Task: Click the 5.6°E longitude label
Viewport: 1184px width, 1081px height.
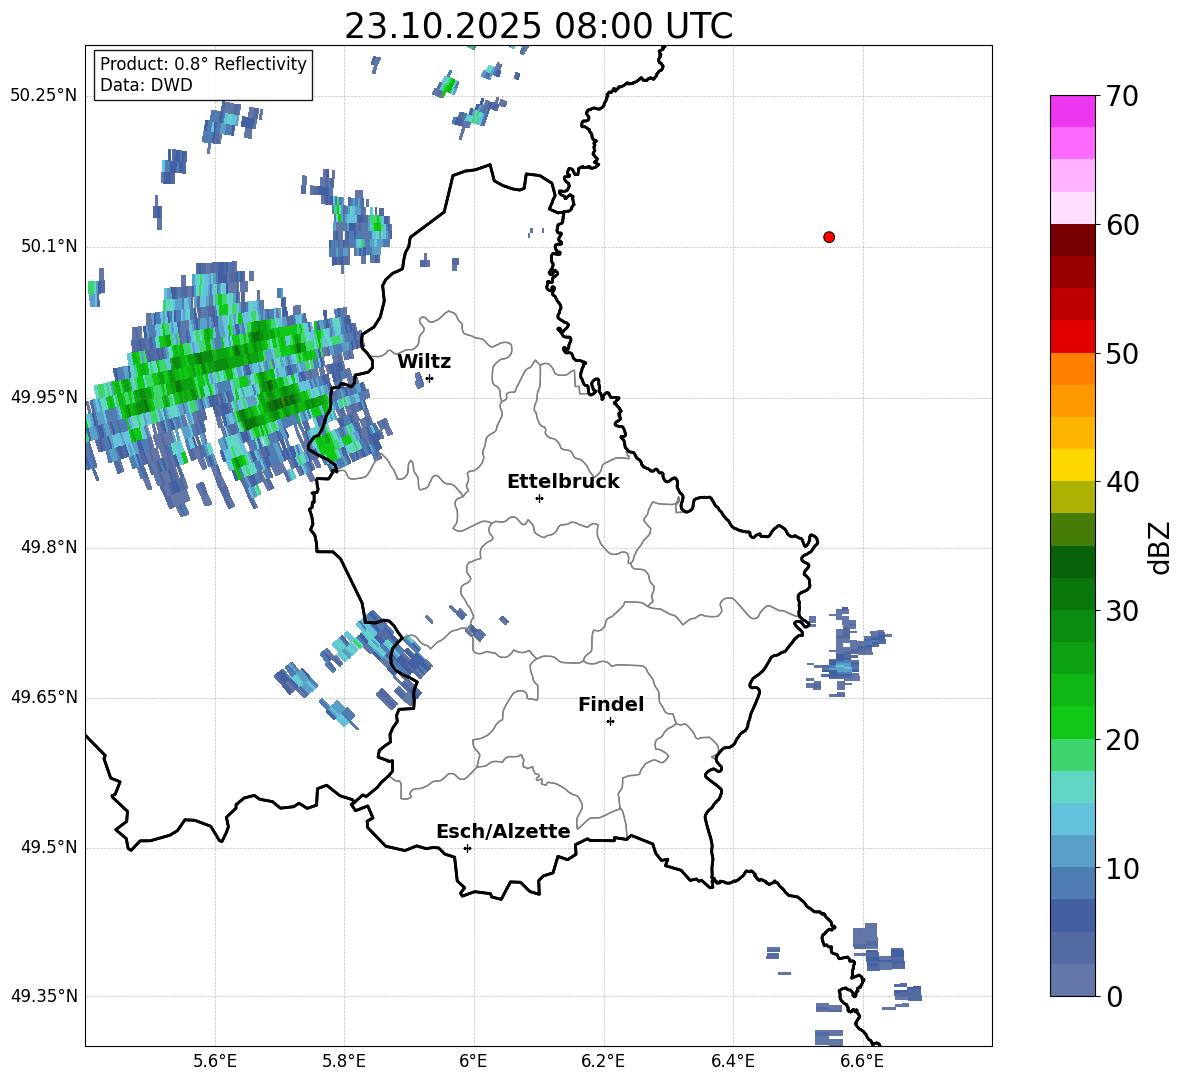Action: pos(215,1061)
